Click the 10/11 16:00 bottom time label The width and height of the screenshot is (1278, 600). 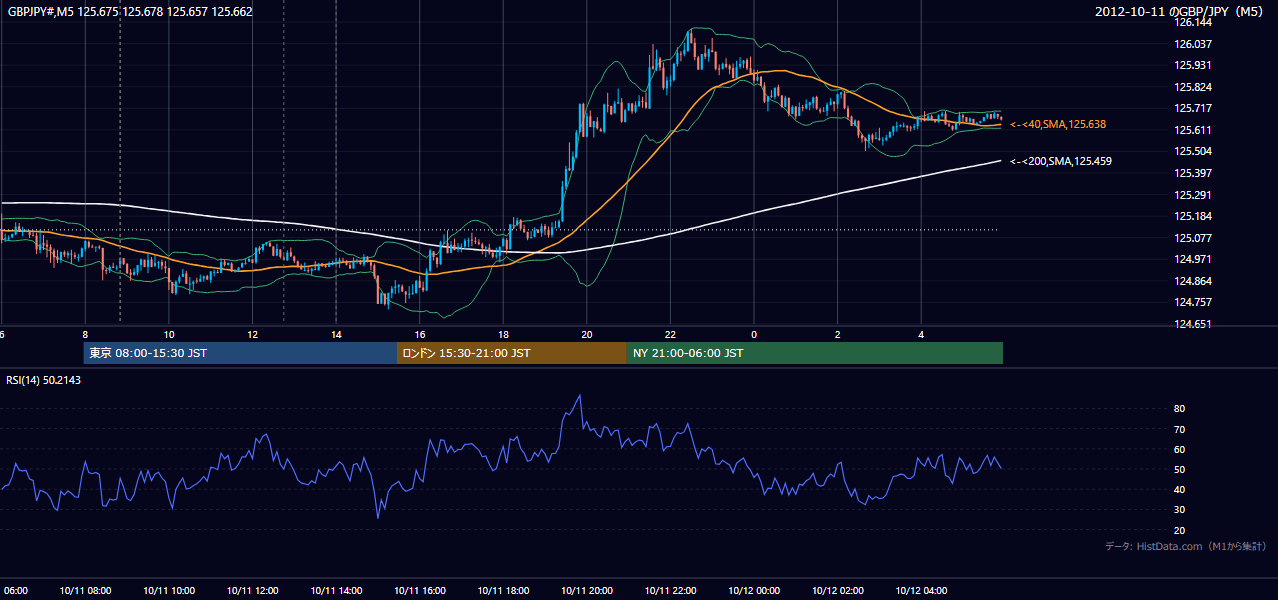pyautogui.click(x=420, y=591)
